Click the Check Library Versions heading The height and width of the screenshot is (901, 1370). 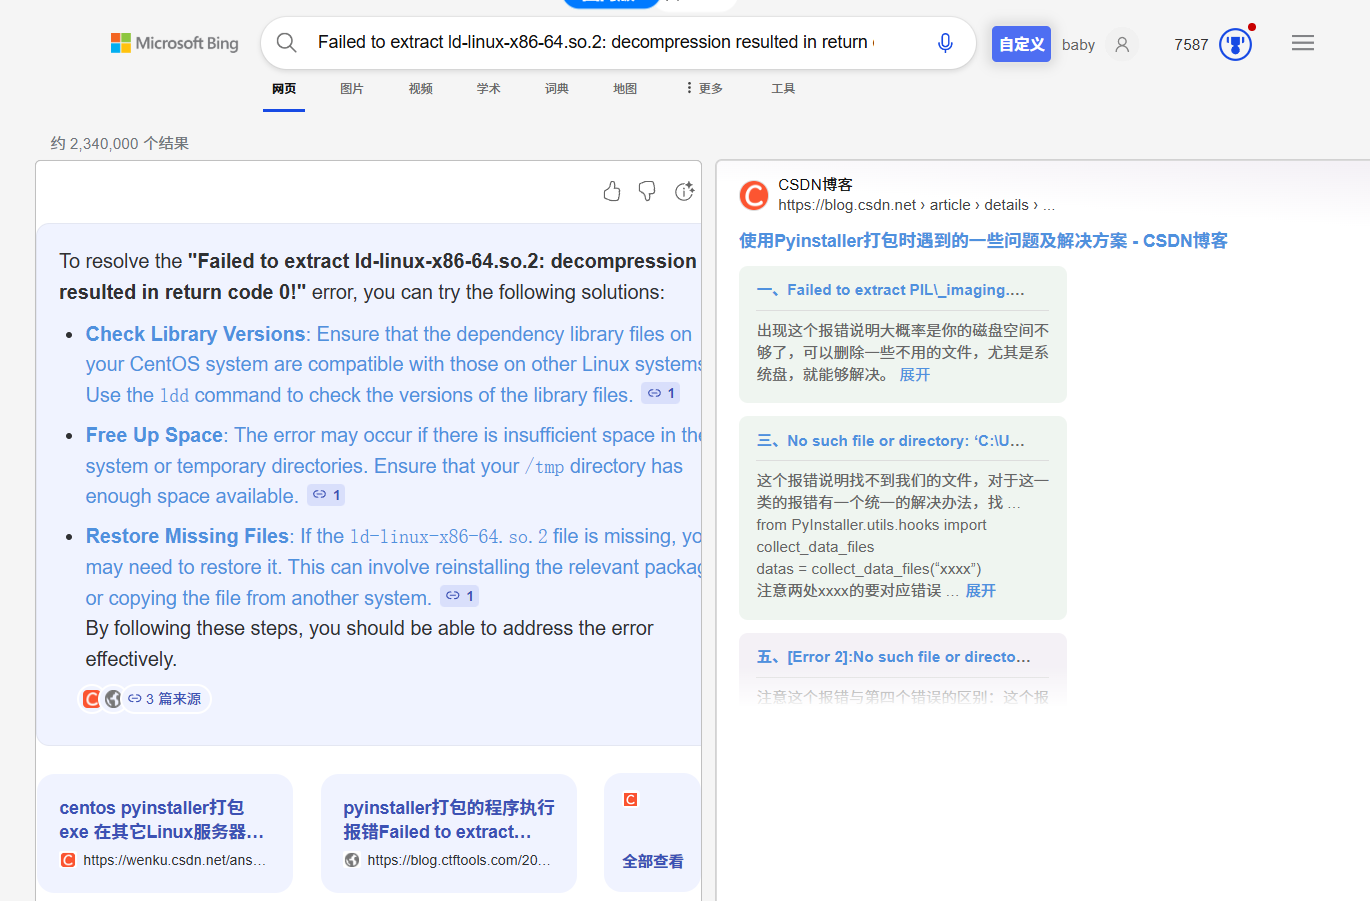[x=196, y=334]
